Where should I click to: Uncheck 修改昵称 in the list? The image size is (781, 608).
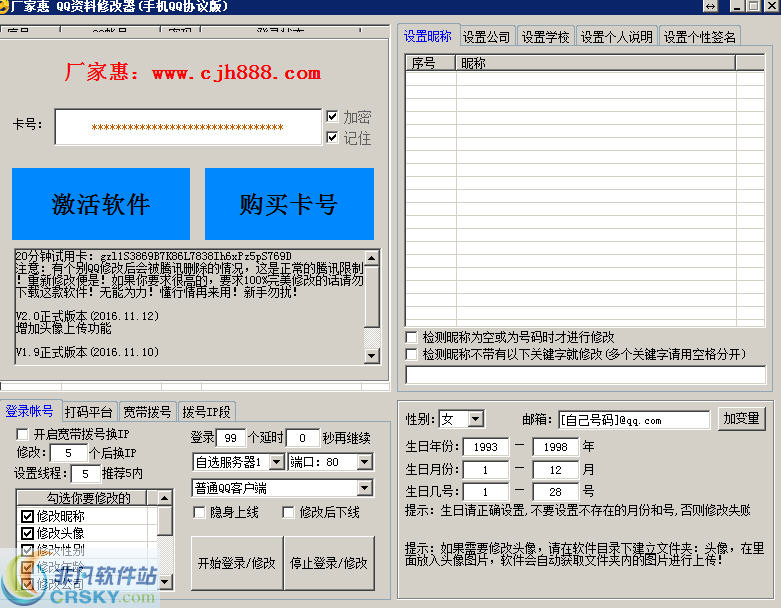[x=27, y=516]
